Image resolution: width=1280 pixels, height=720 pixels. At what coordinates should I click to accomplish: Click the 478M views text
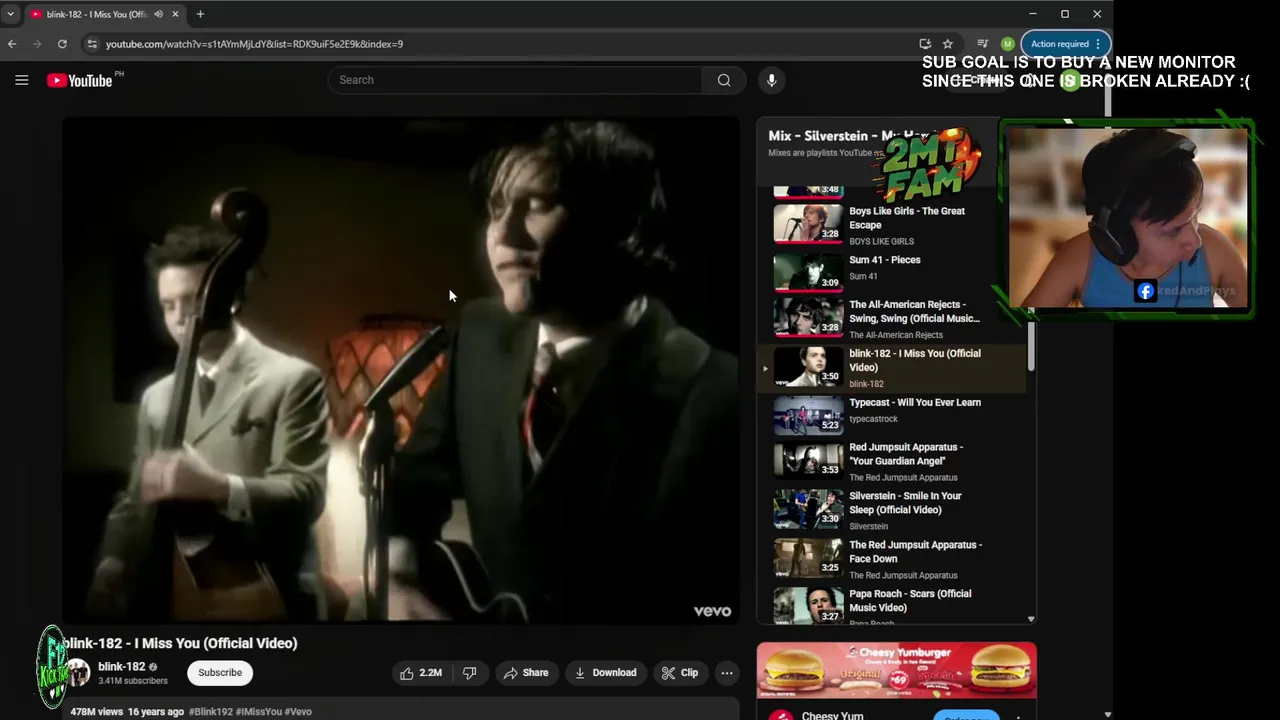tap(97, 712)
